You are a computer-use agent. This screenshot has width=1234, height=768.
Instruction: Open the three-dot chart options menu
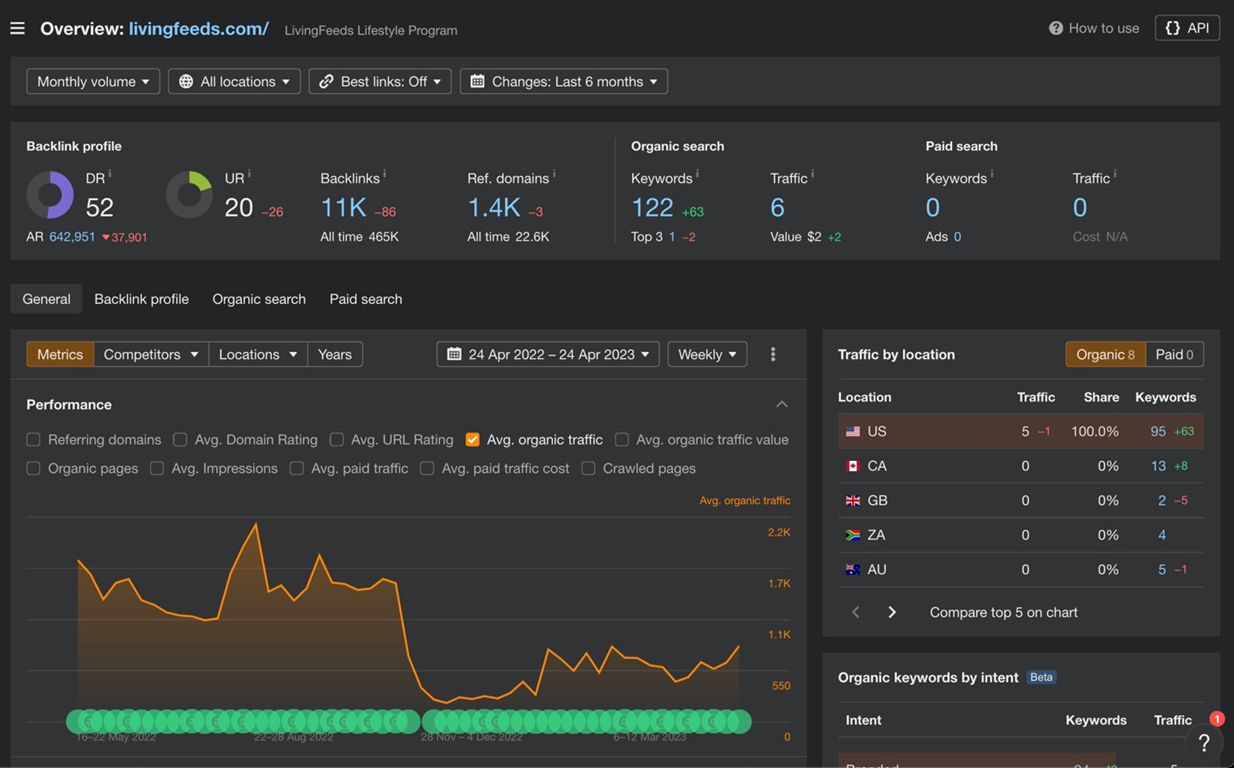point(773,354)
